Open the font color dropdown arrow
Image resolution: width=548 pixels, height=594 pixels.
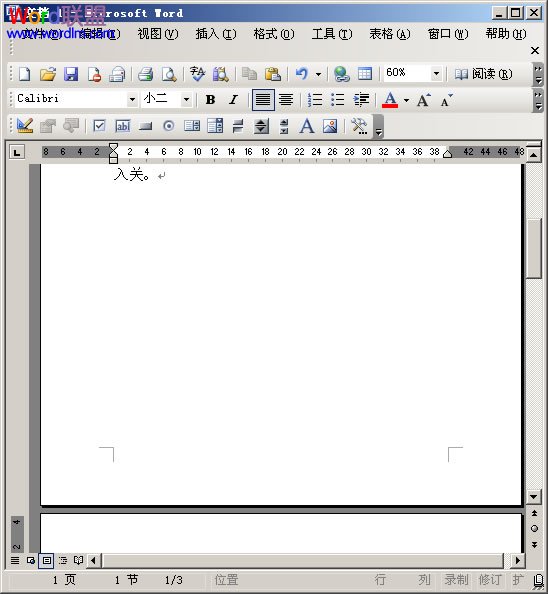coord(406,100)
